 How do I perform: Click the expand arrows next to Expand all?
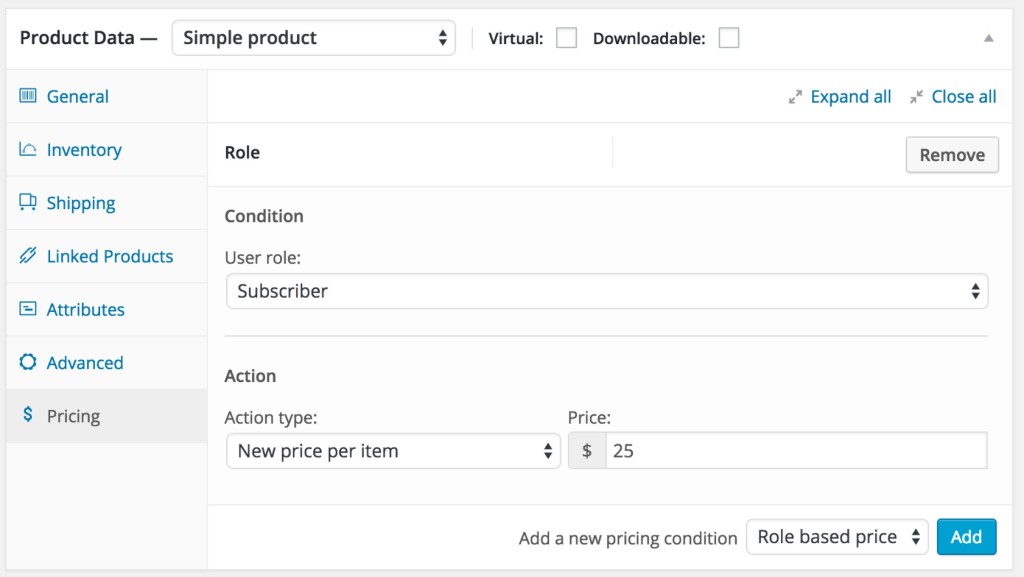click(x=795, y=96)
